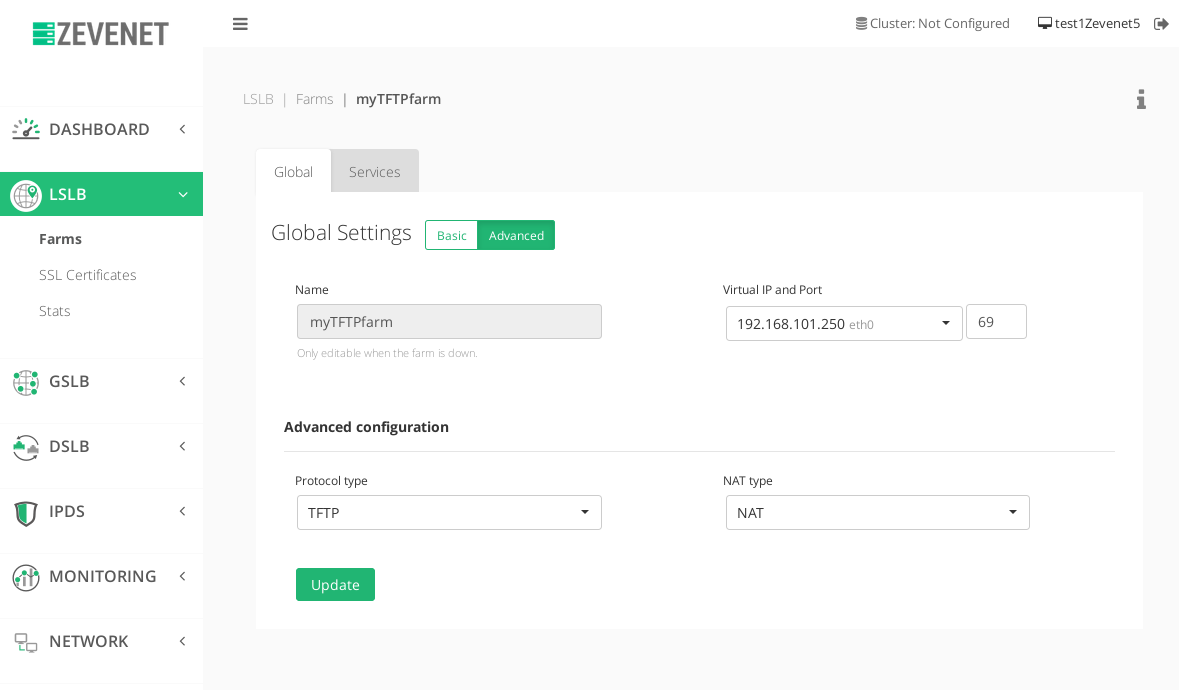Screen dimensions: 1179x690
Task: Open the Stats sidebar link
Action: [55, 311]
